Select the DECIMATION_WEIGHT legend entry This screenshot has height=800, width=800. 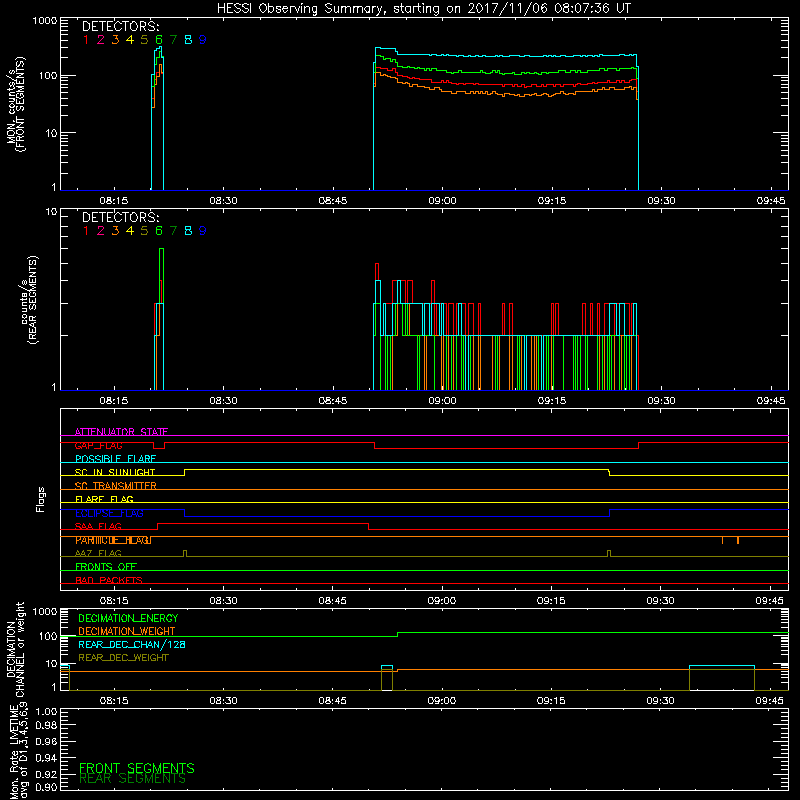click(127, 632)
